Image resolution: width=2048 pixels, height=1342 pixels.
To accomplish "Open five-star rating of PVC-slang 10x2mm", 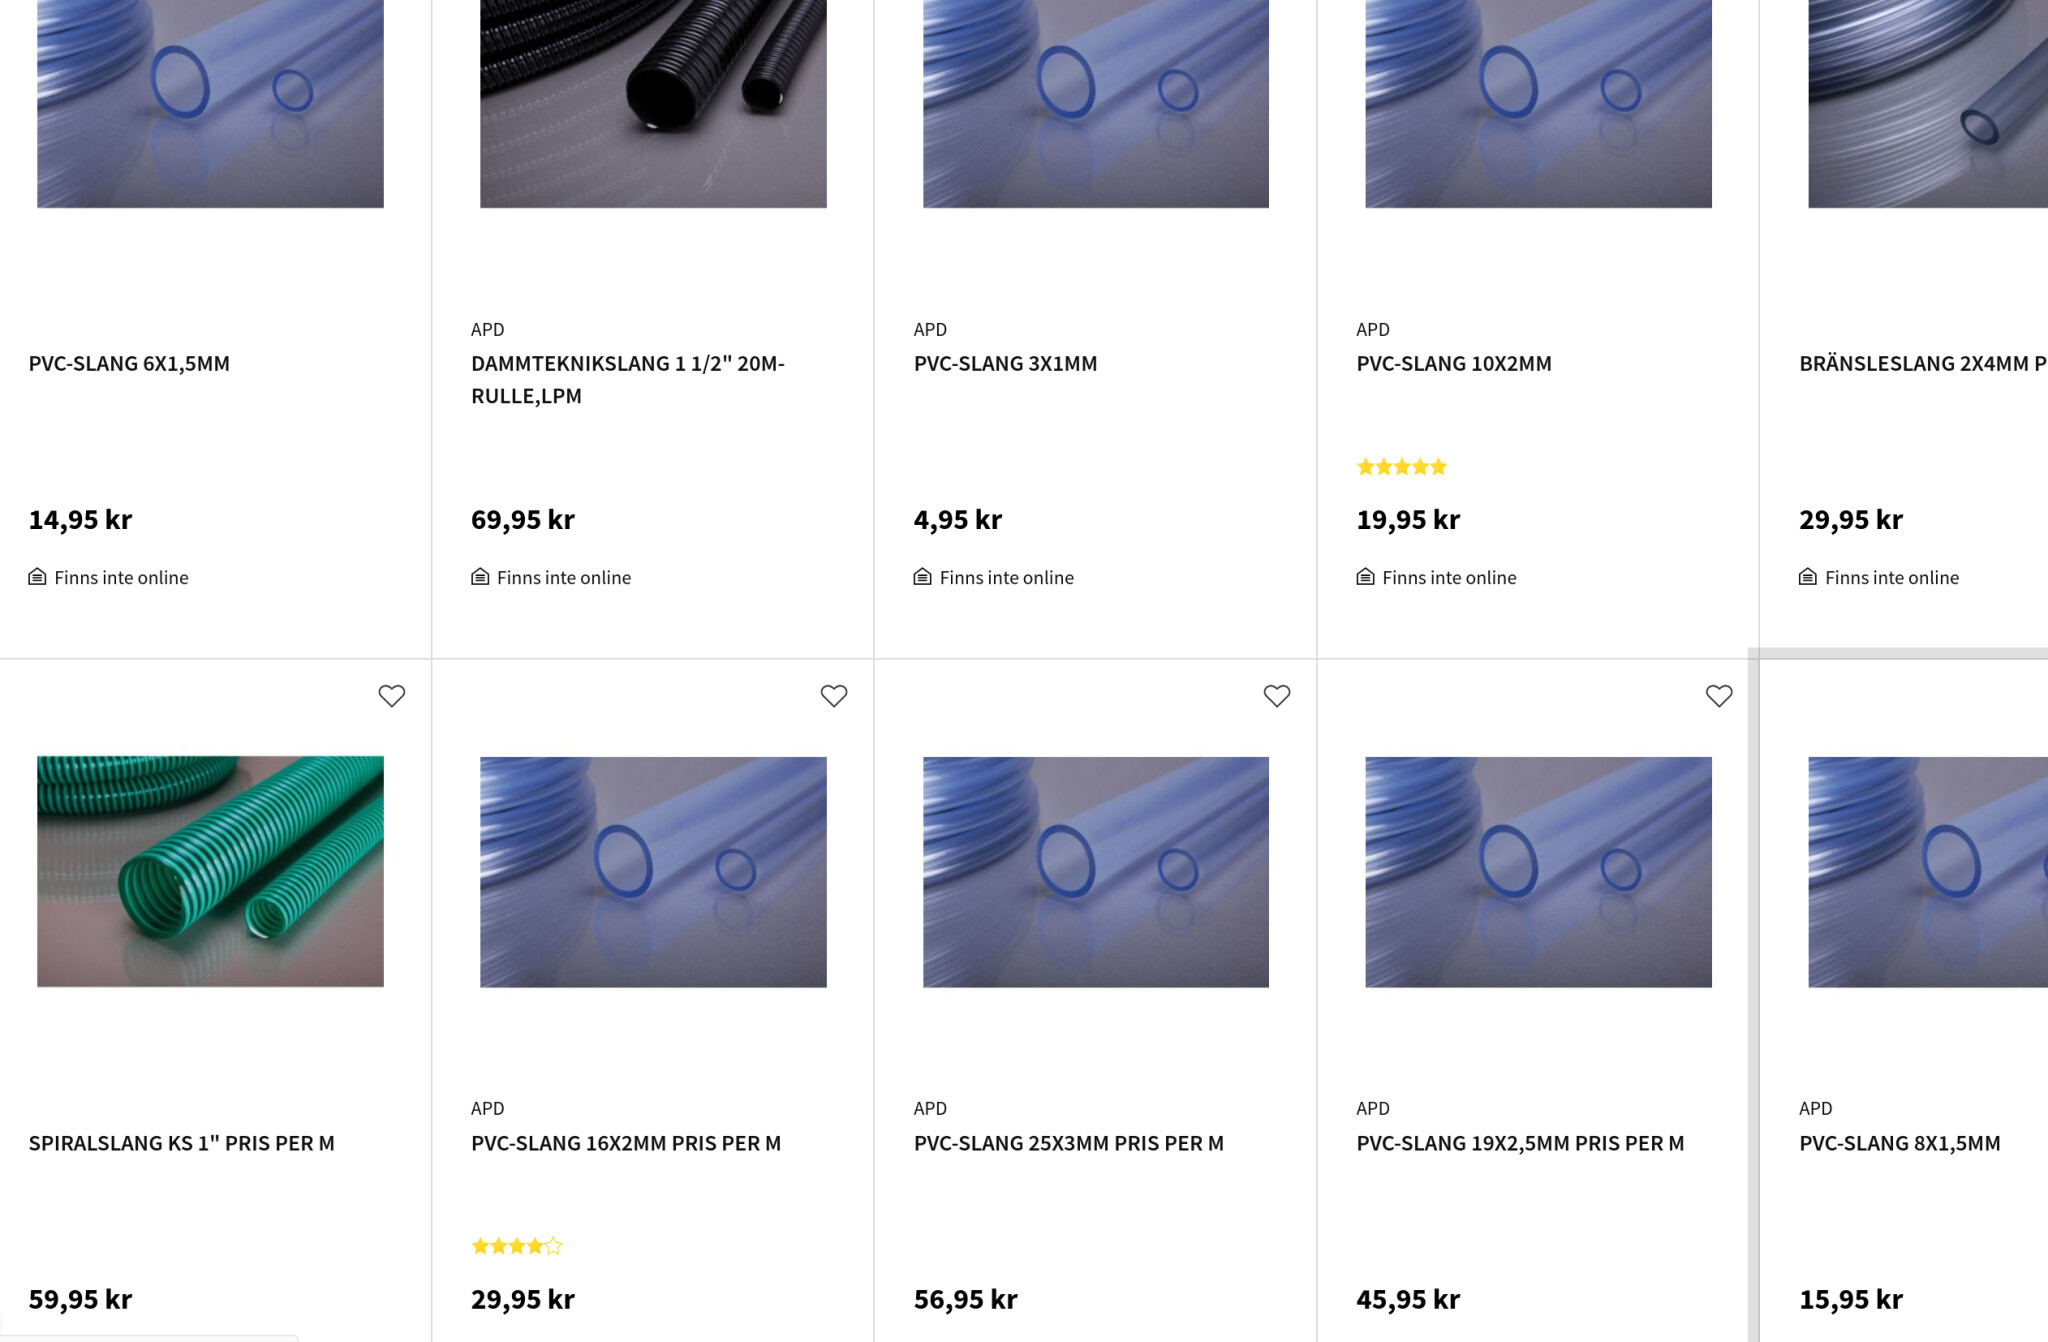I will click(1401, 467).
